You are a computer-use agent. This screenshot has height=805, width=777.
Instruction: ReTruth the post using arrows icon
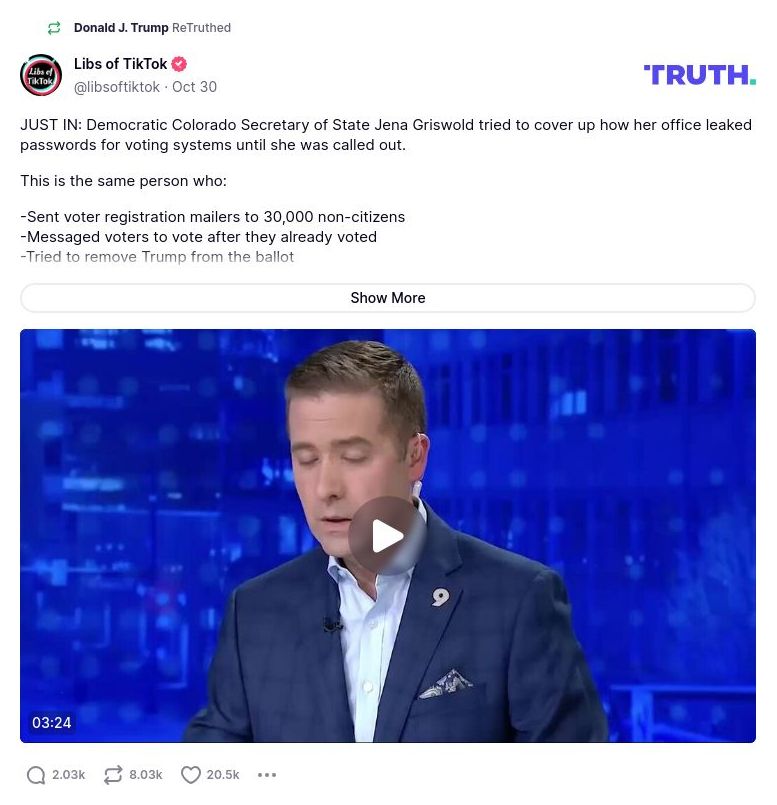pyautogui.click(x=113, y=775)
